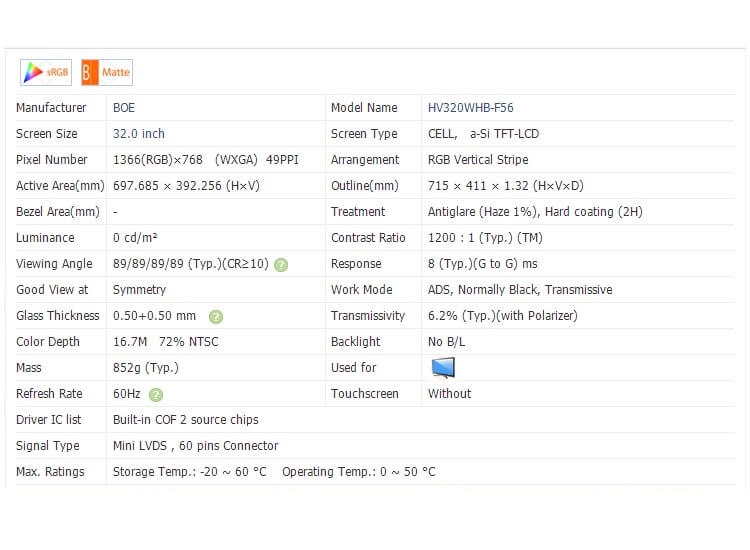This screenshot has width=750, height=550.
Task: Click the Antiglare treatment value
Action: (534, 212)
